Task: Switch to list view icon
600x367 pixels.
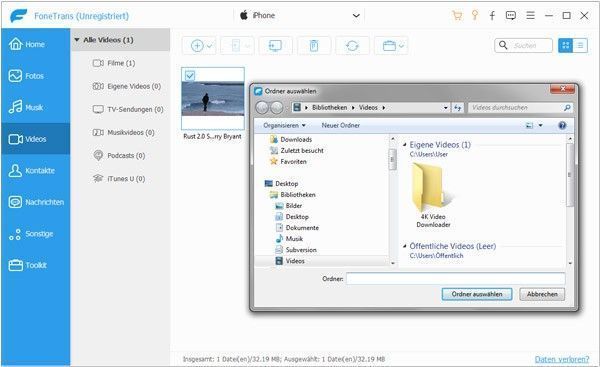Action: 580,46
